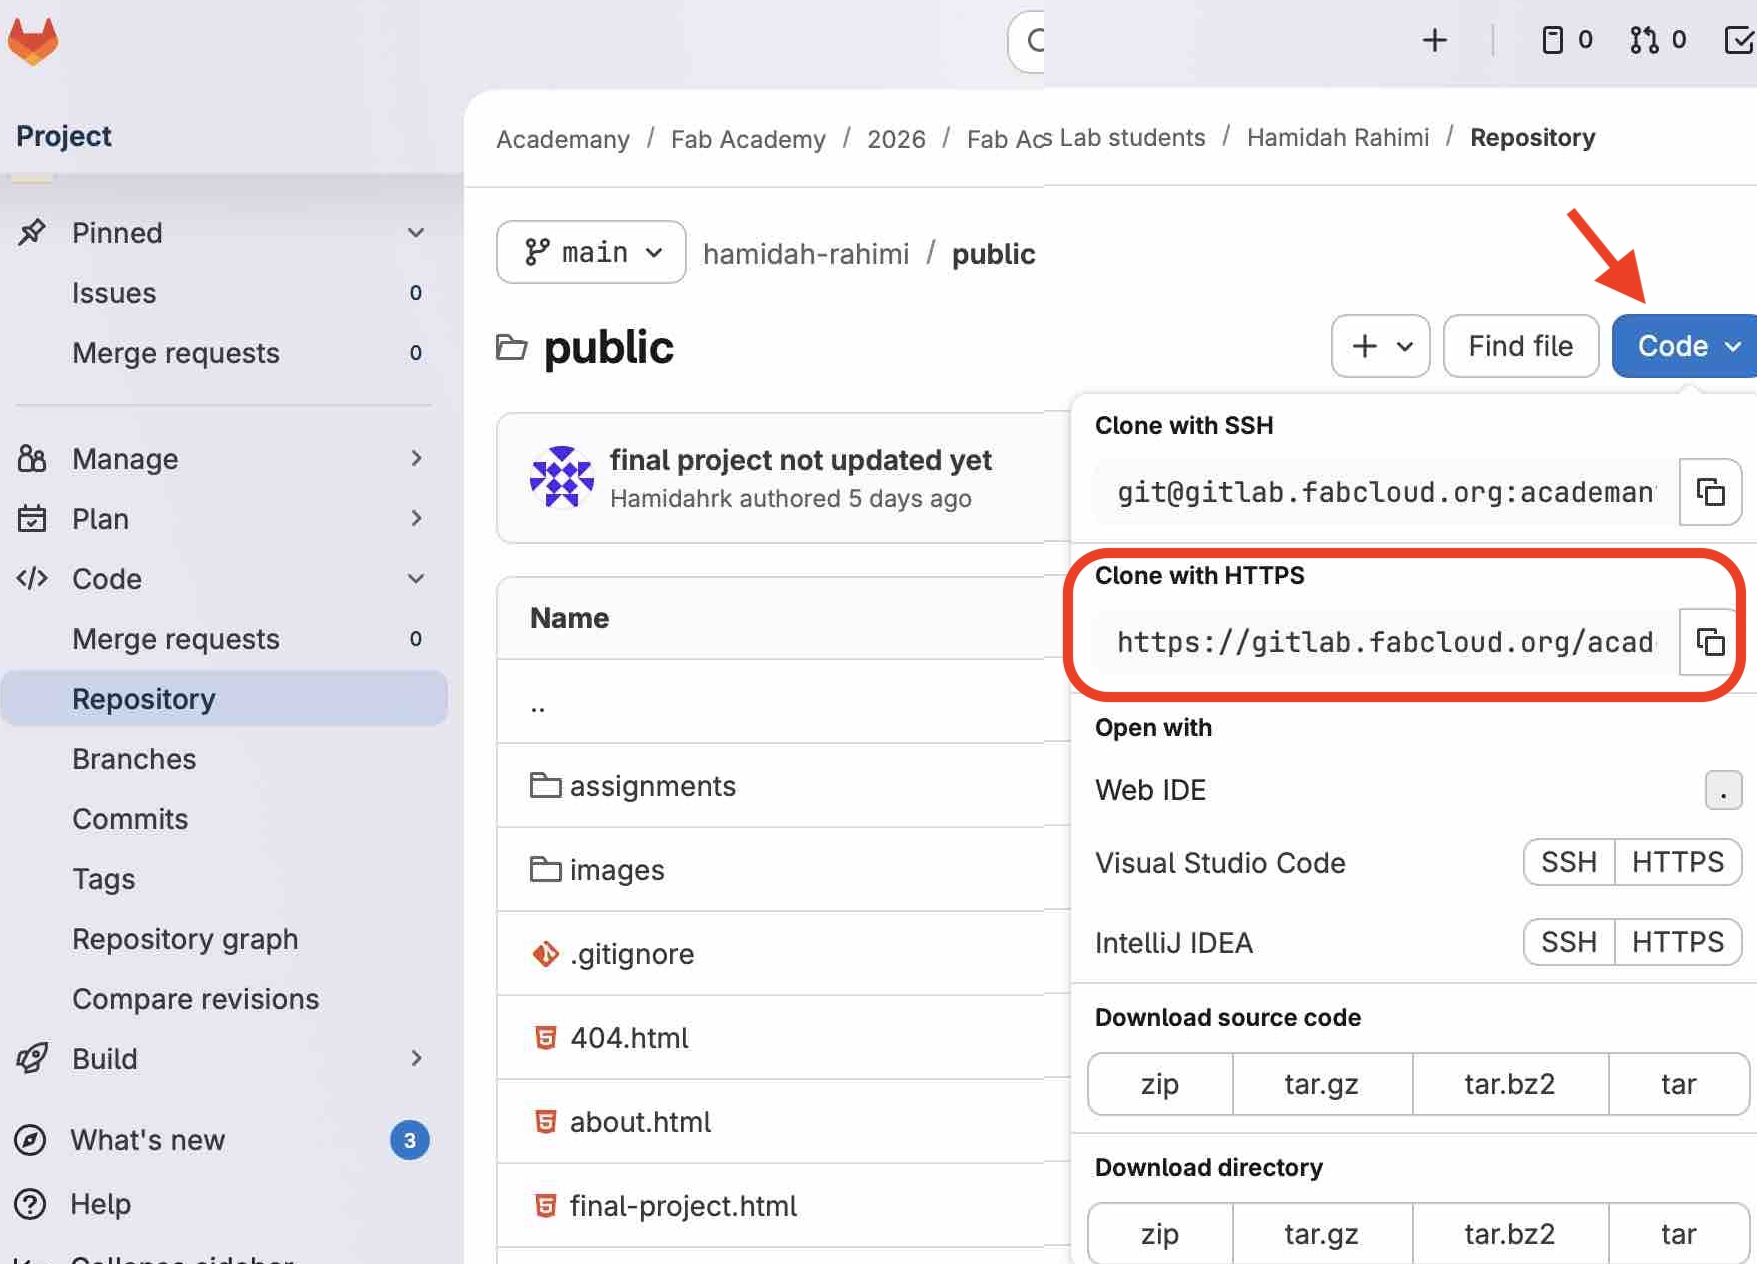This screenshot has width=1757, height=1264.
Task: Copy the SSH clone URL
Action: [1710, 492]
